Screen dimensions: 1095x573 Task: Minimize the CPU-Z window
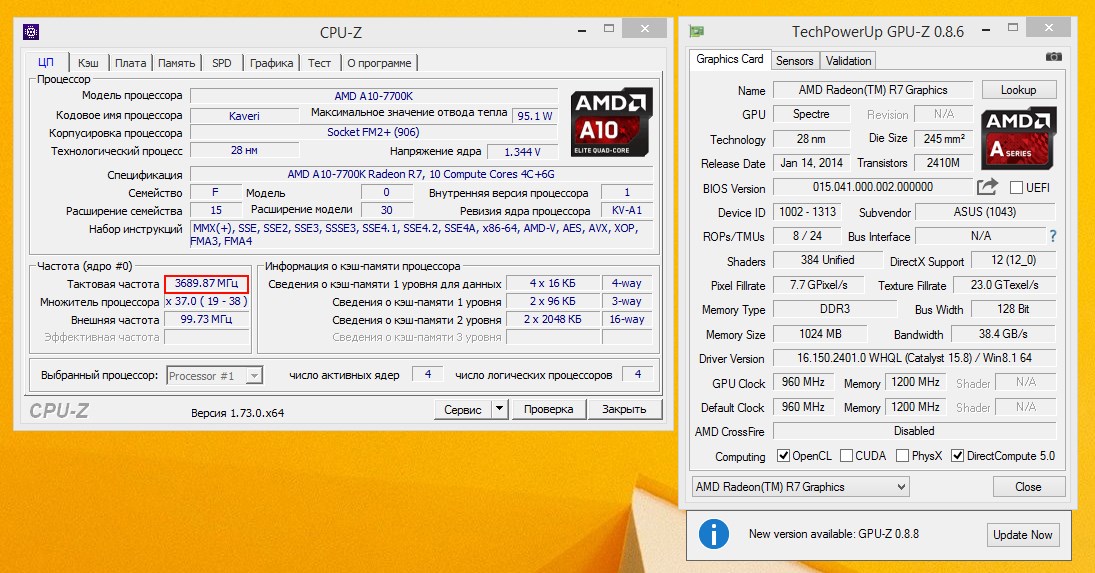point(582,29)
